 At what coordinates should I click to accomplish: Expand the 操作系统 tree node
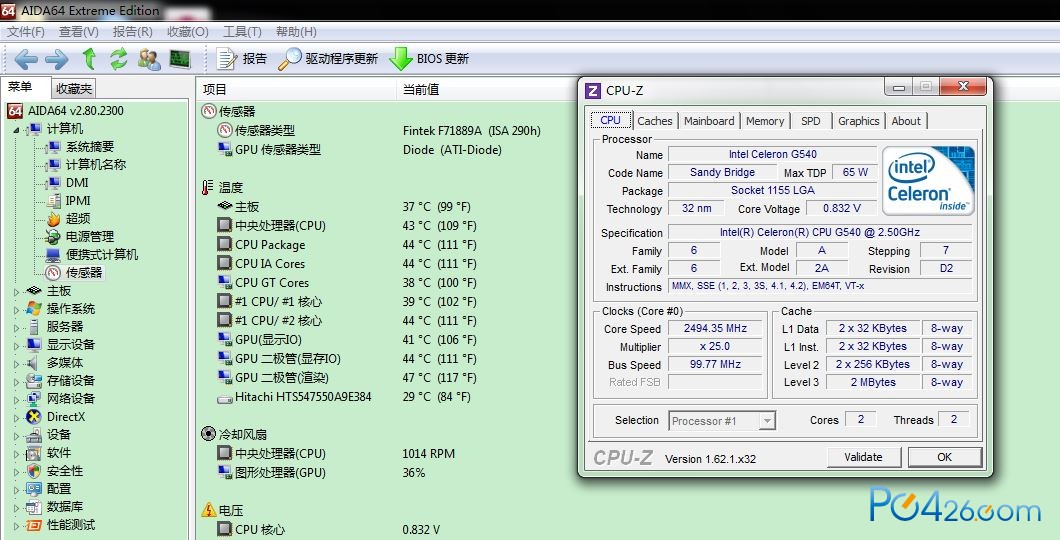pyautogui.click(x=16, y=310)
